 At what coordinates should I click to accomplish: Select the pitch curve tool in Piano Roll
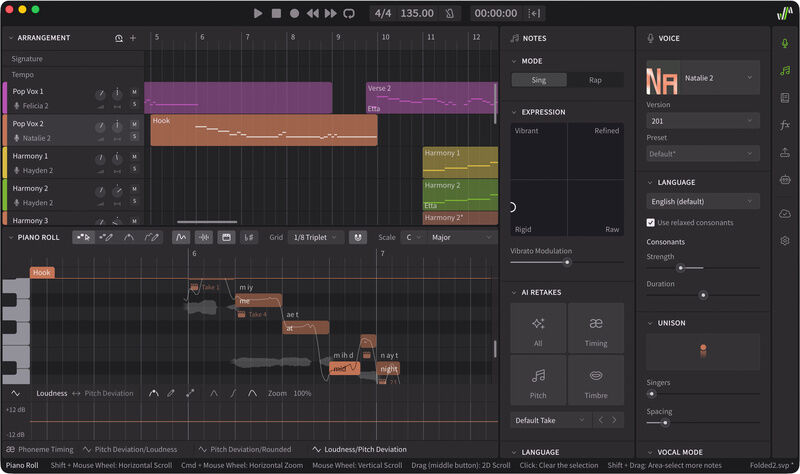(129, 237)
